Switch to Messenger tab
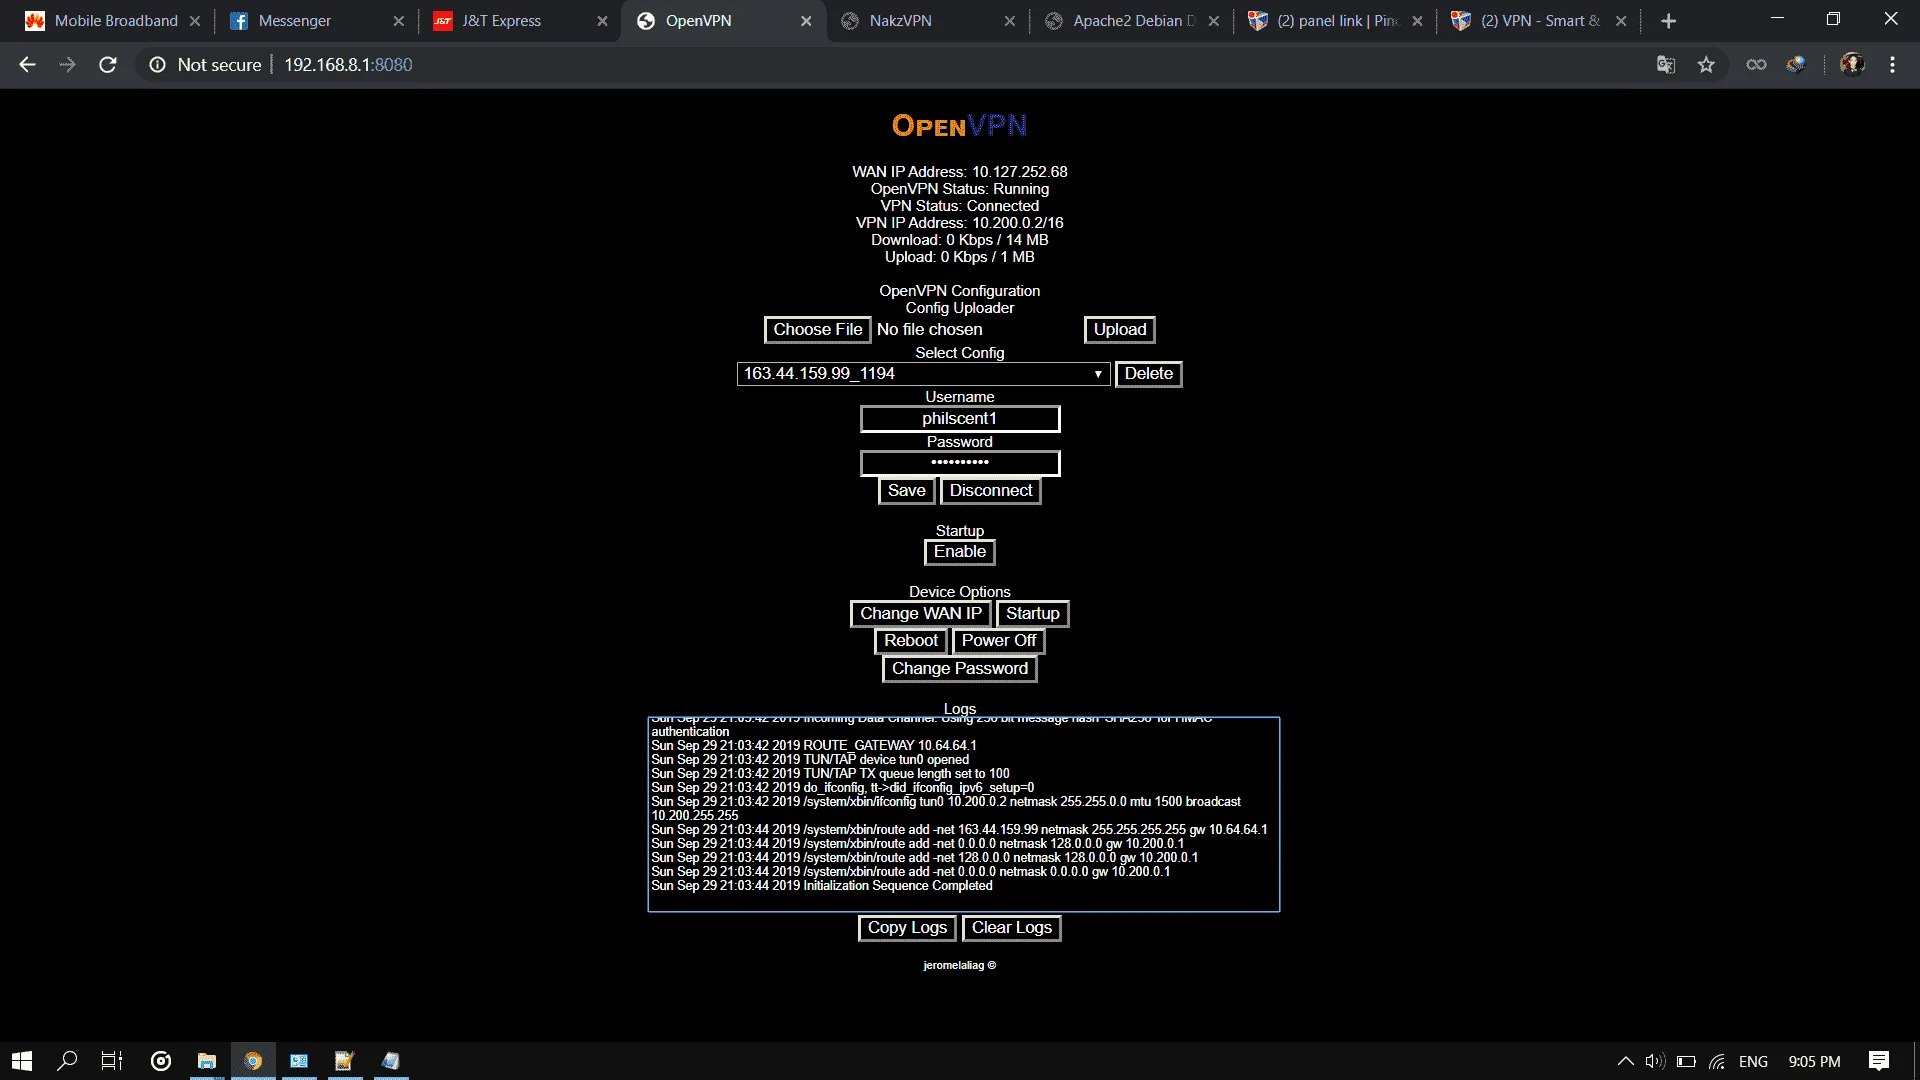1920x1080 pixels. 294,21
